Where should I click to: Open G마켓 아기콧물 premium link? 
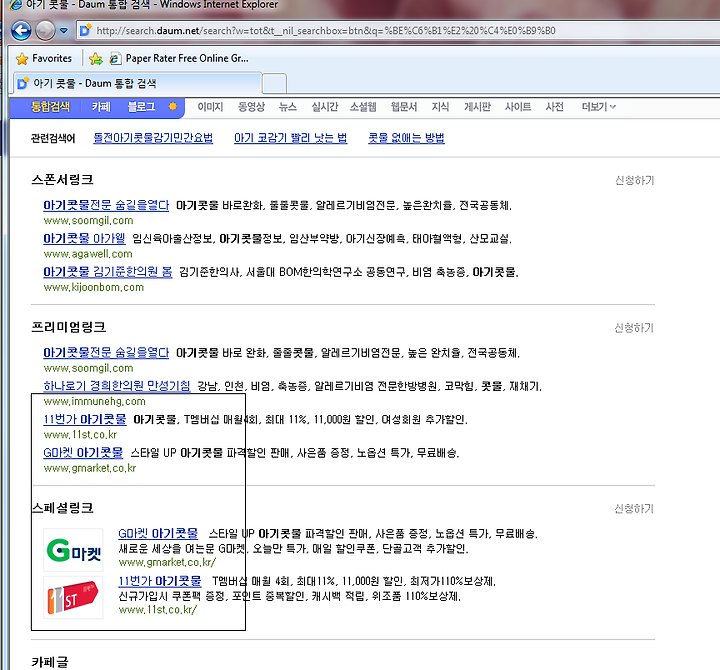[x=83, y=453]
